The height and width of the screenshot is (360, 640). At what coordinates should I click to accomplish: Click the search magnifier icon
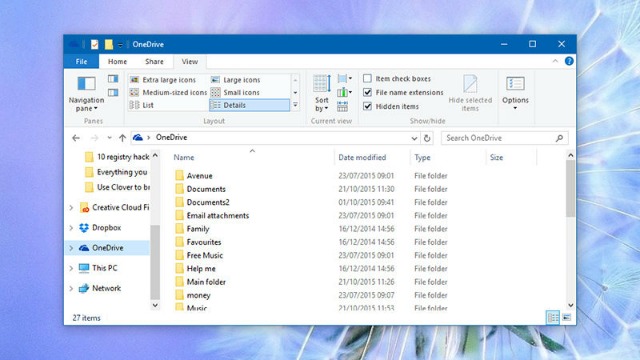point(559,138)
